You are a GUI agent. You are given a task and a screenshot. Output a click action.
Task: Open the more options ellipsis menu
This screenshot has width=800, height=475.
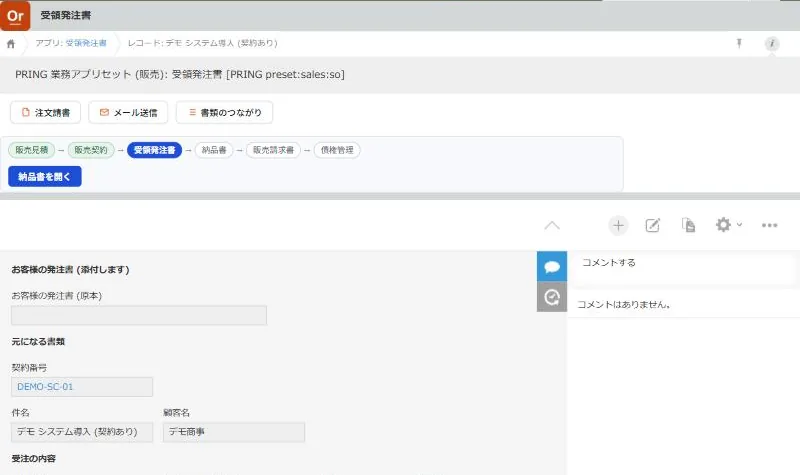pos(769,225)
